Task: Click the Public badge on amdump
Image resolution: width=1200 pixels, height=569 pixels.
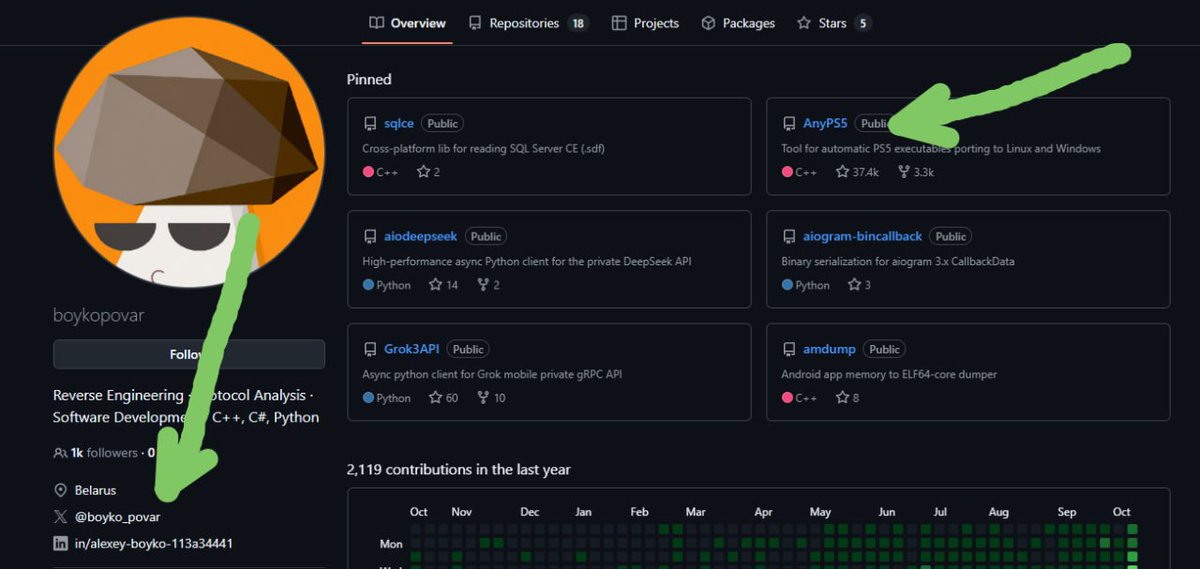Action: 884,350
